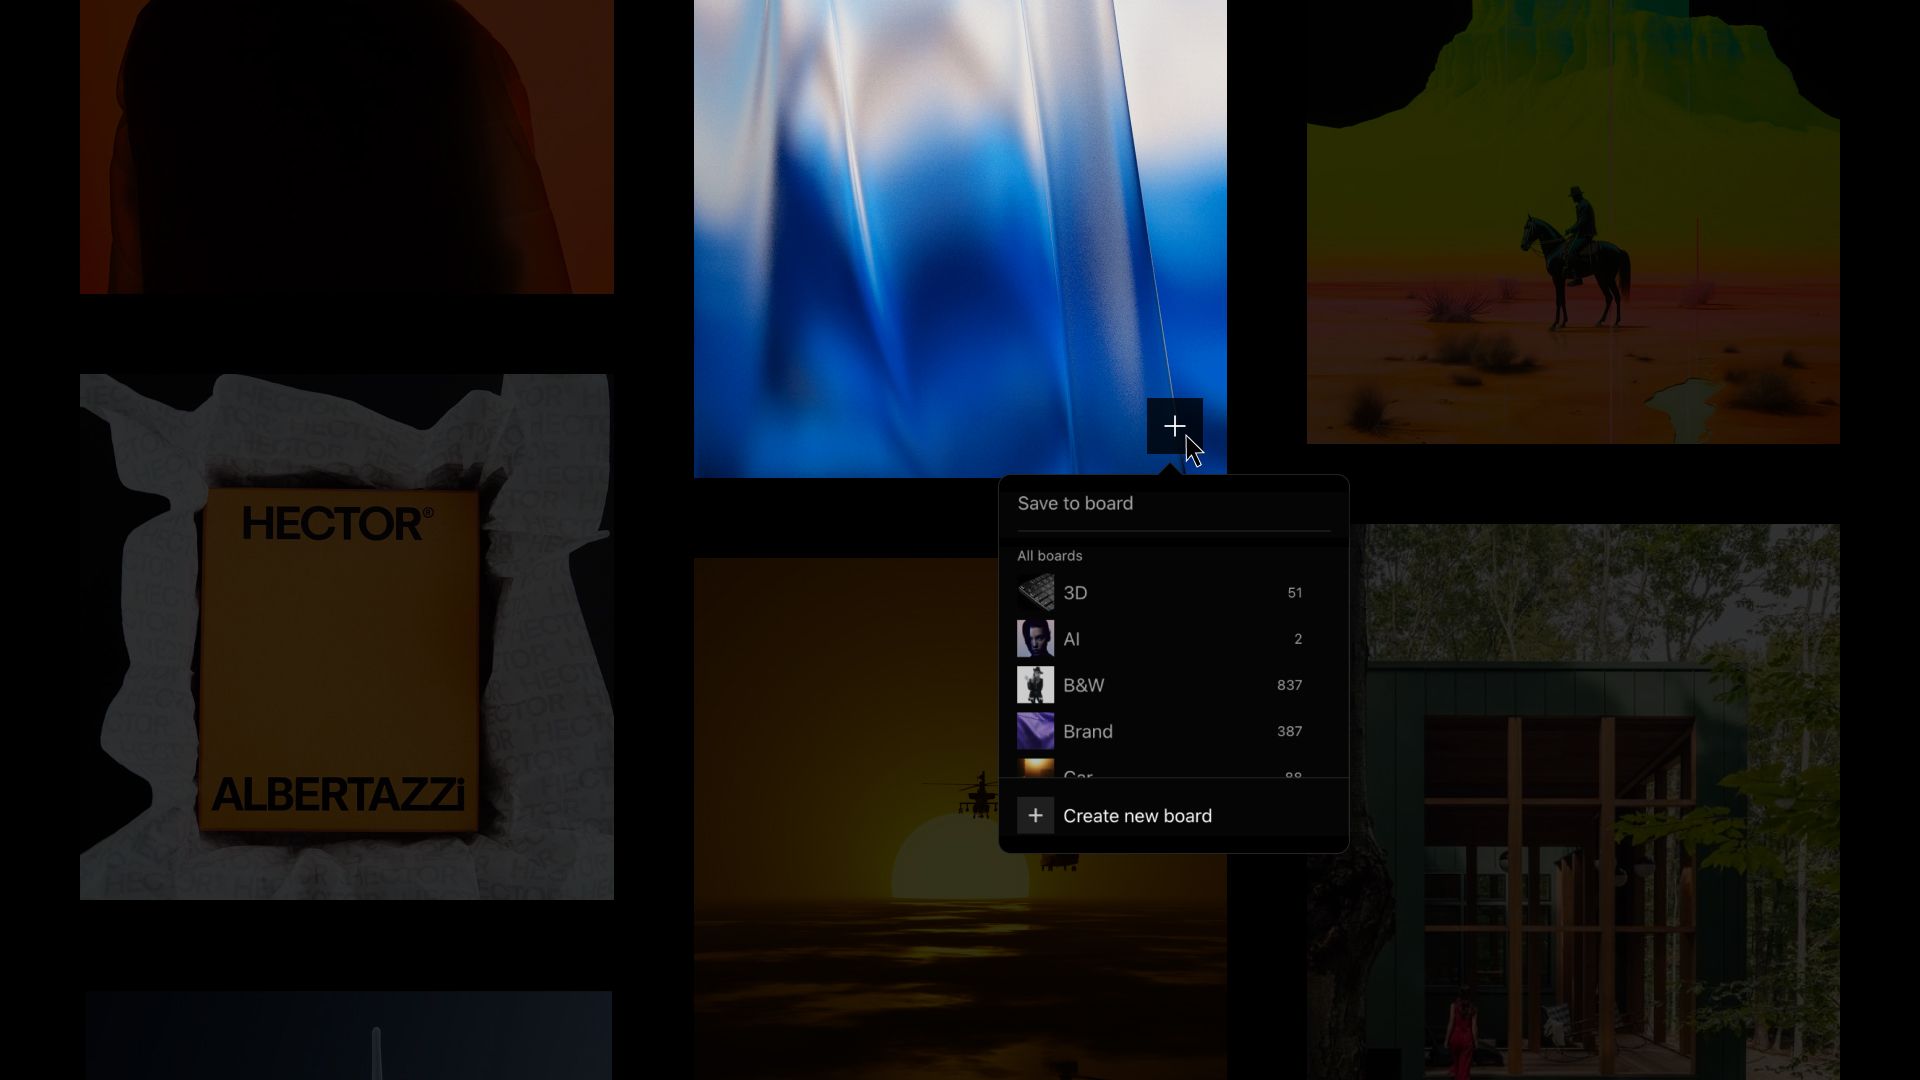This screenshot has width=1920, height=1080.
Task: Click the 837 count for B&W
Action: click(x=1289, y=685)
